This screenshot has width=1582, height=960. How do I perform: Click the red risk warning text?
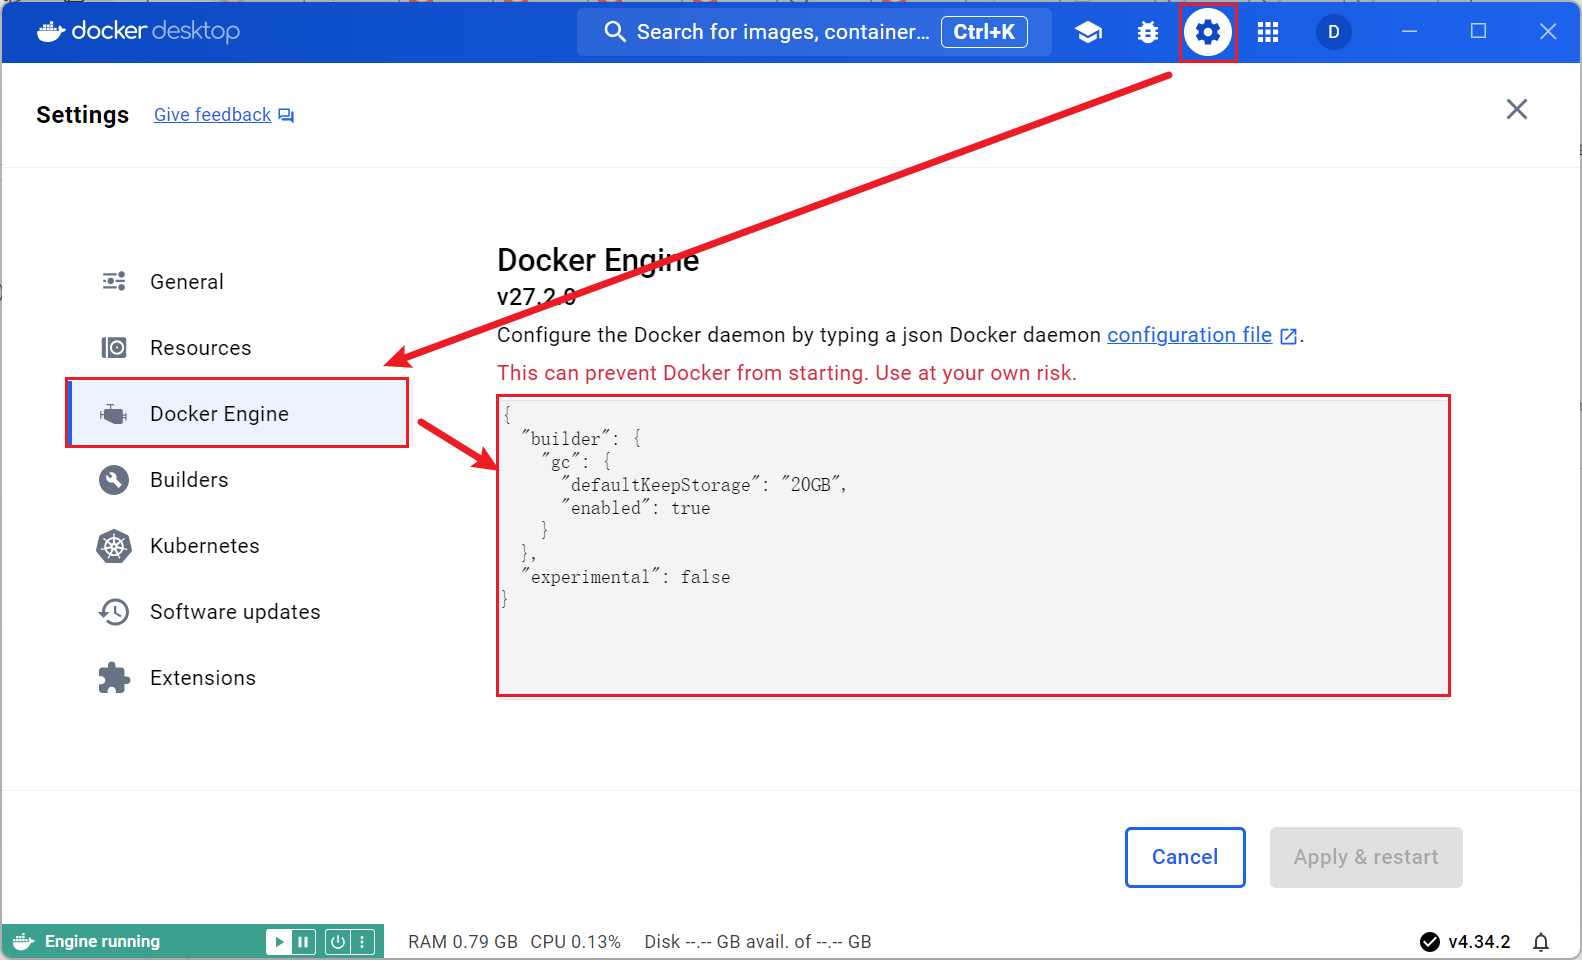click(x=787, y=373)
